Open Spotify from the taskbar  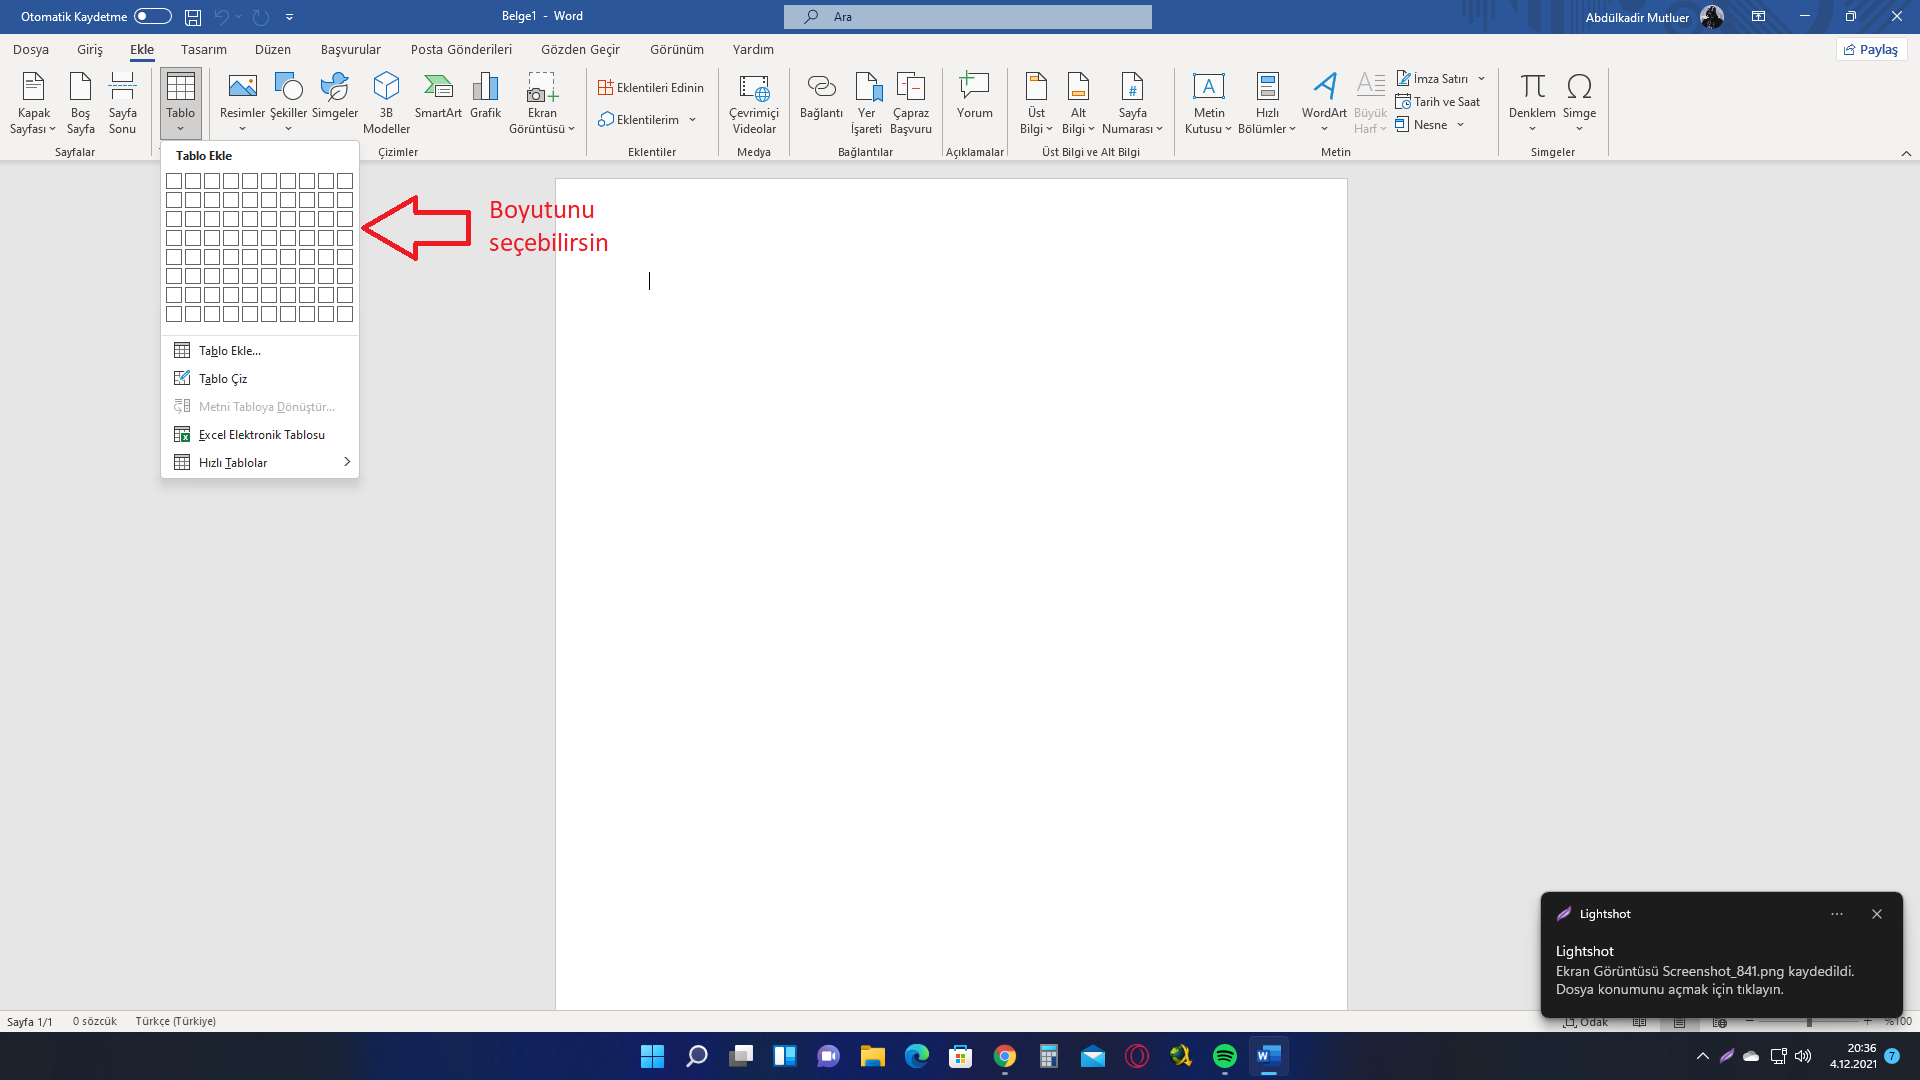[x=1224, y=1056]
